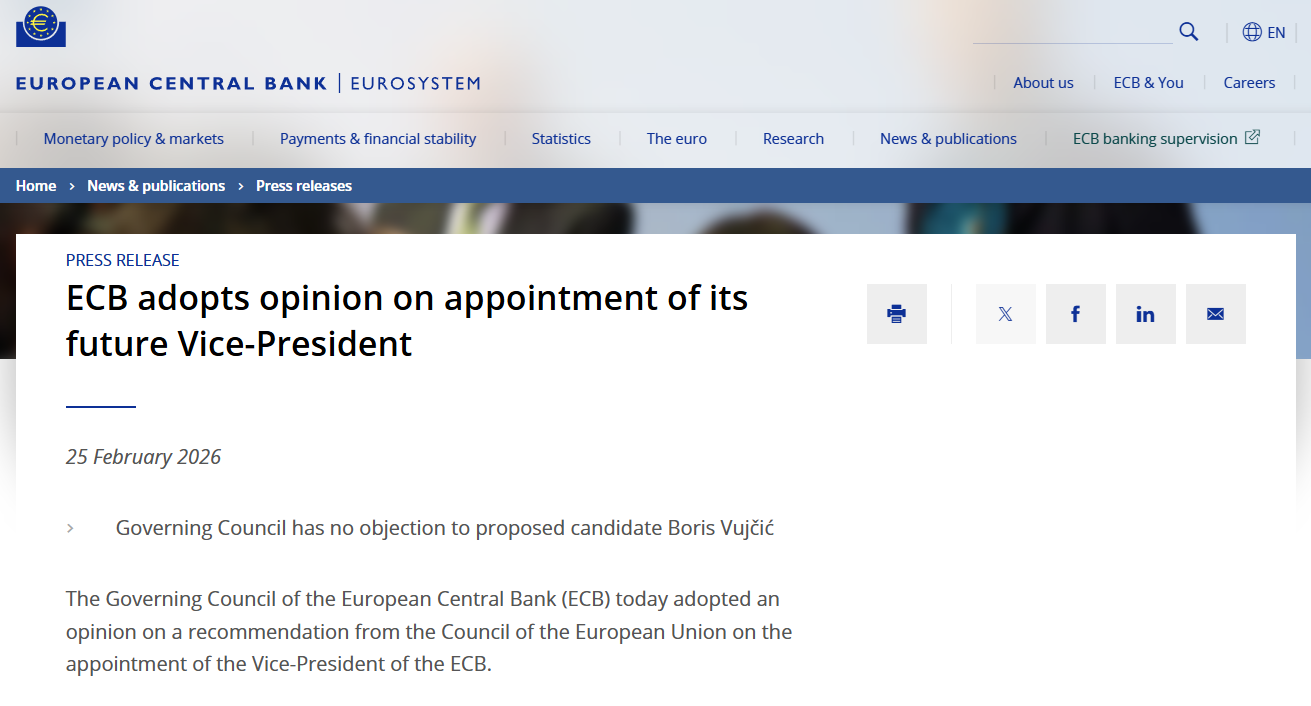Open ECB banking supervision external link
Viewport: 1311px width, 706px height.
click(1165, 139)
